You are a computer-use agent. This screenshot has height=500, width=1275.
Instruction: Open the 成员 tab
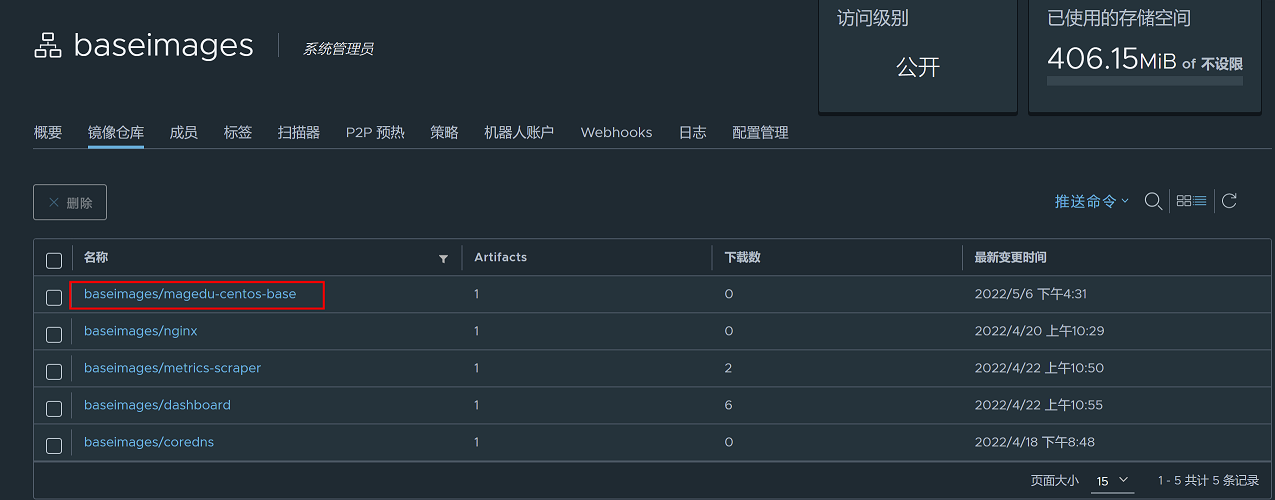pos(184,132)
